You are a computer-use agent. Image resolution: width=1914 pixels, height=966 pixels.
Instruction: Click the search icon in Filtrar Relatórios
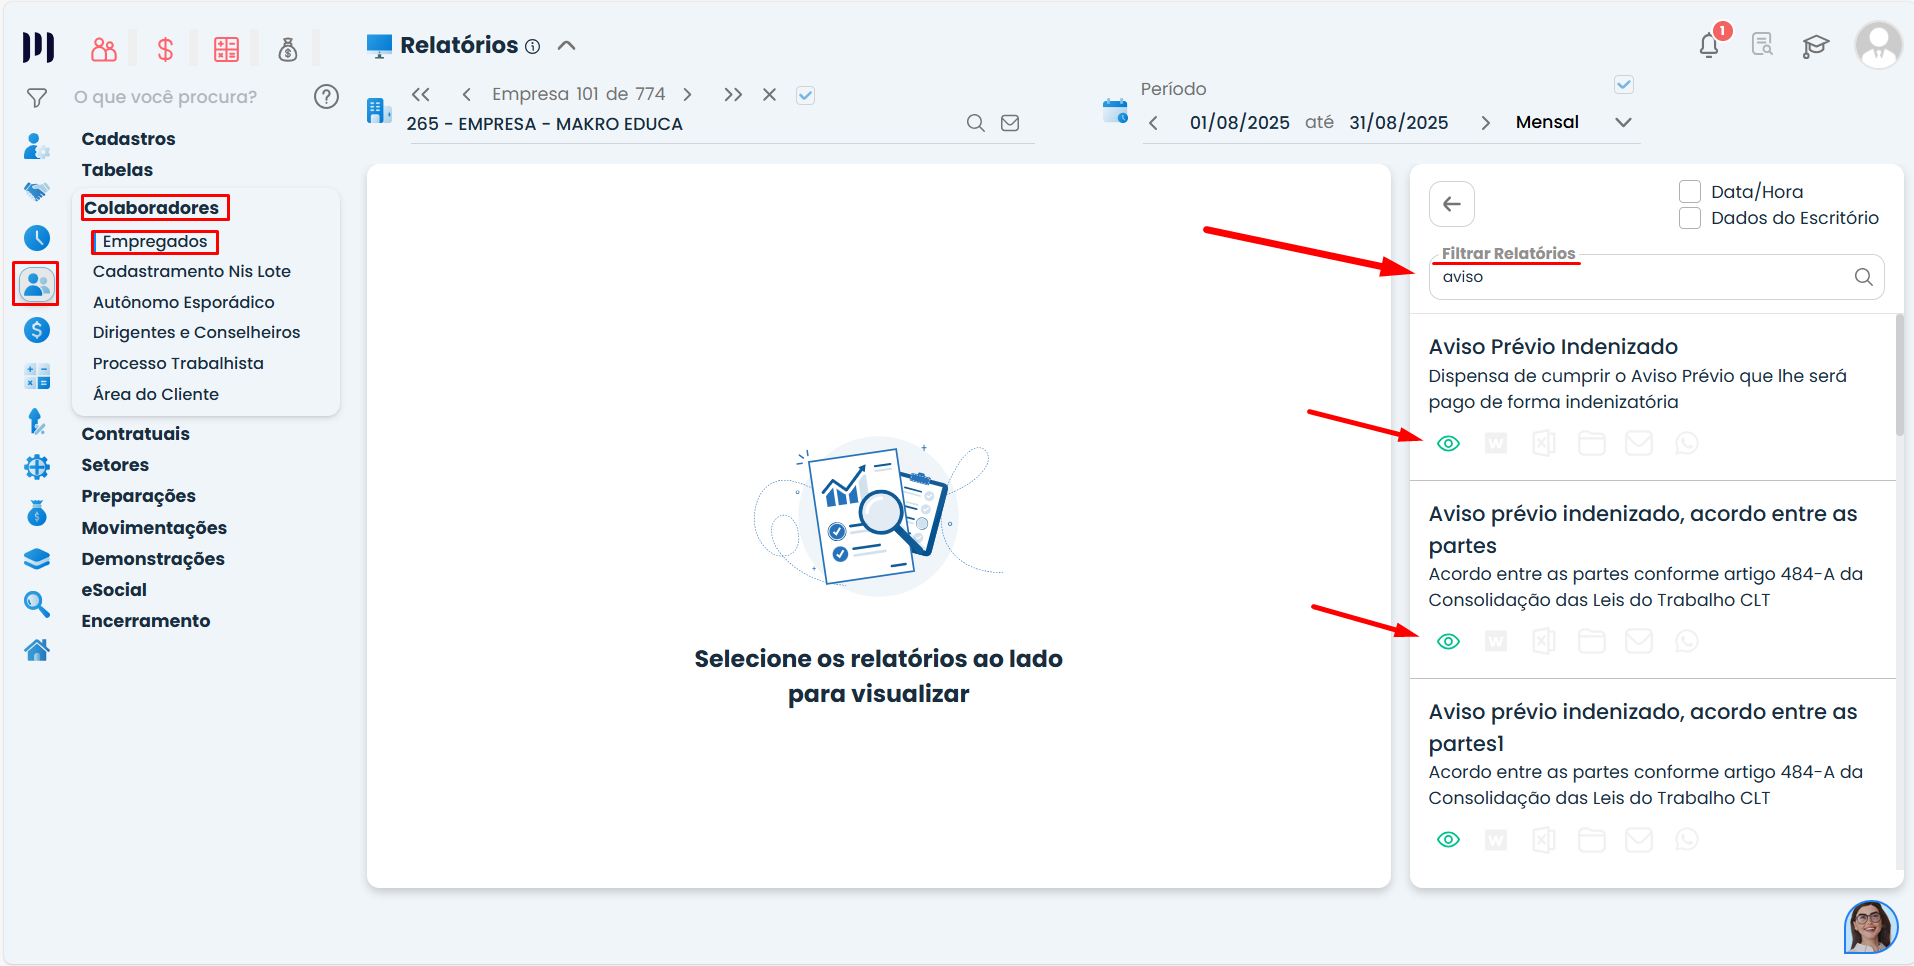click(x=1864, y=277)
